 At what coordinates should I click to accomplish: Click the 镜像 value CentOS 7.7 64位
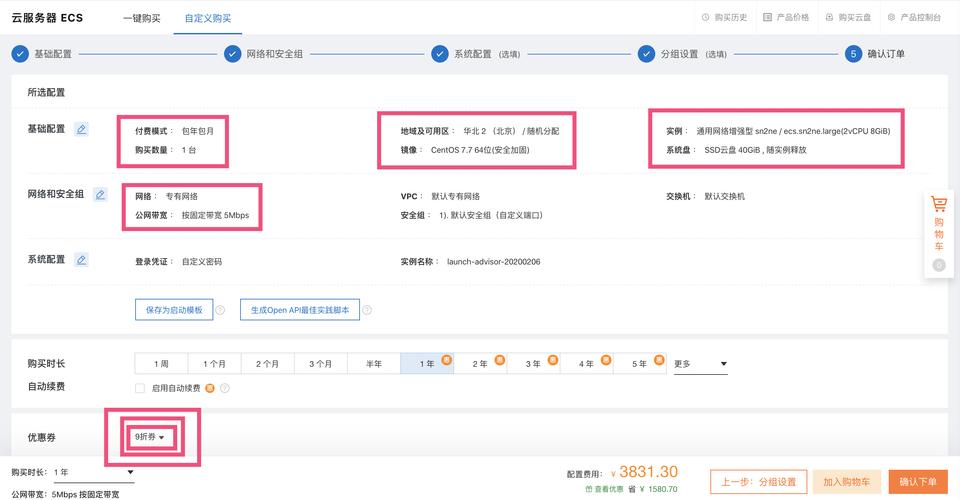coord(480,150)
